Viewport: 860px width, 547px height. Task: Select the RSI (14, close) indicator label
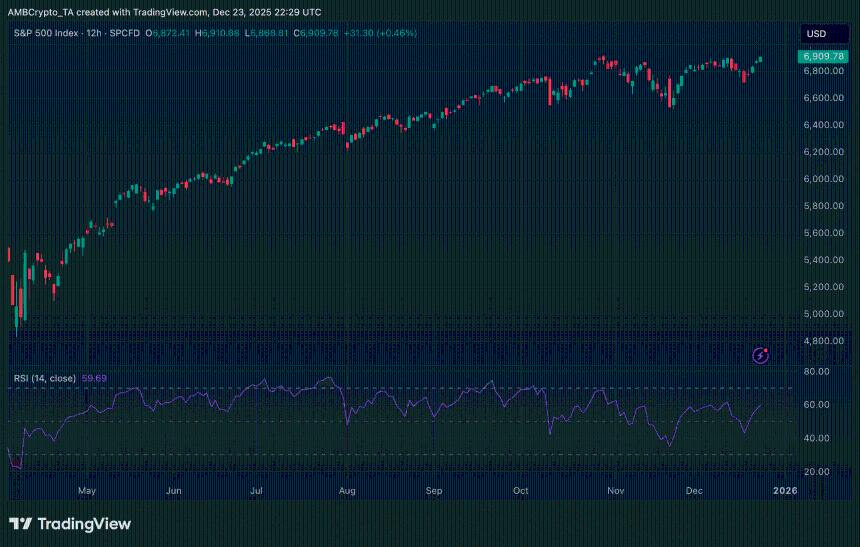point(44,378)
